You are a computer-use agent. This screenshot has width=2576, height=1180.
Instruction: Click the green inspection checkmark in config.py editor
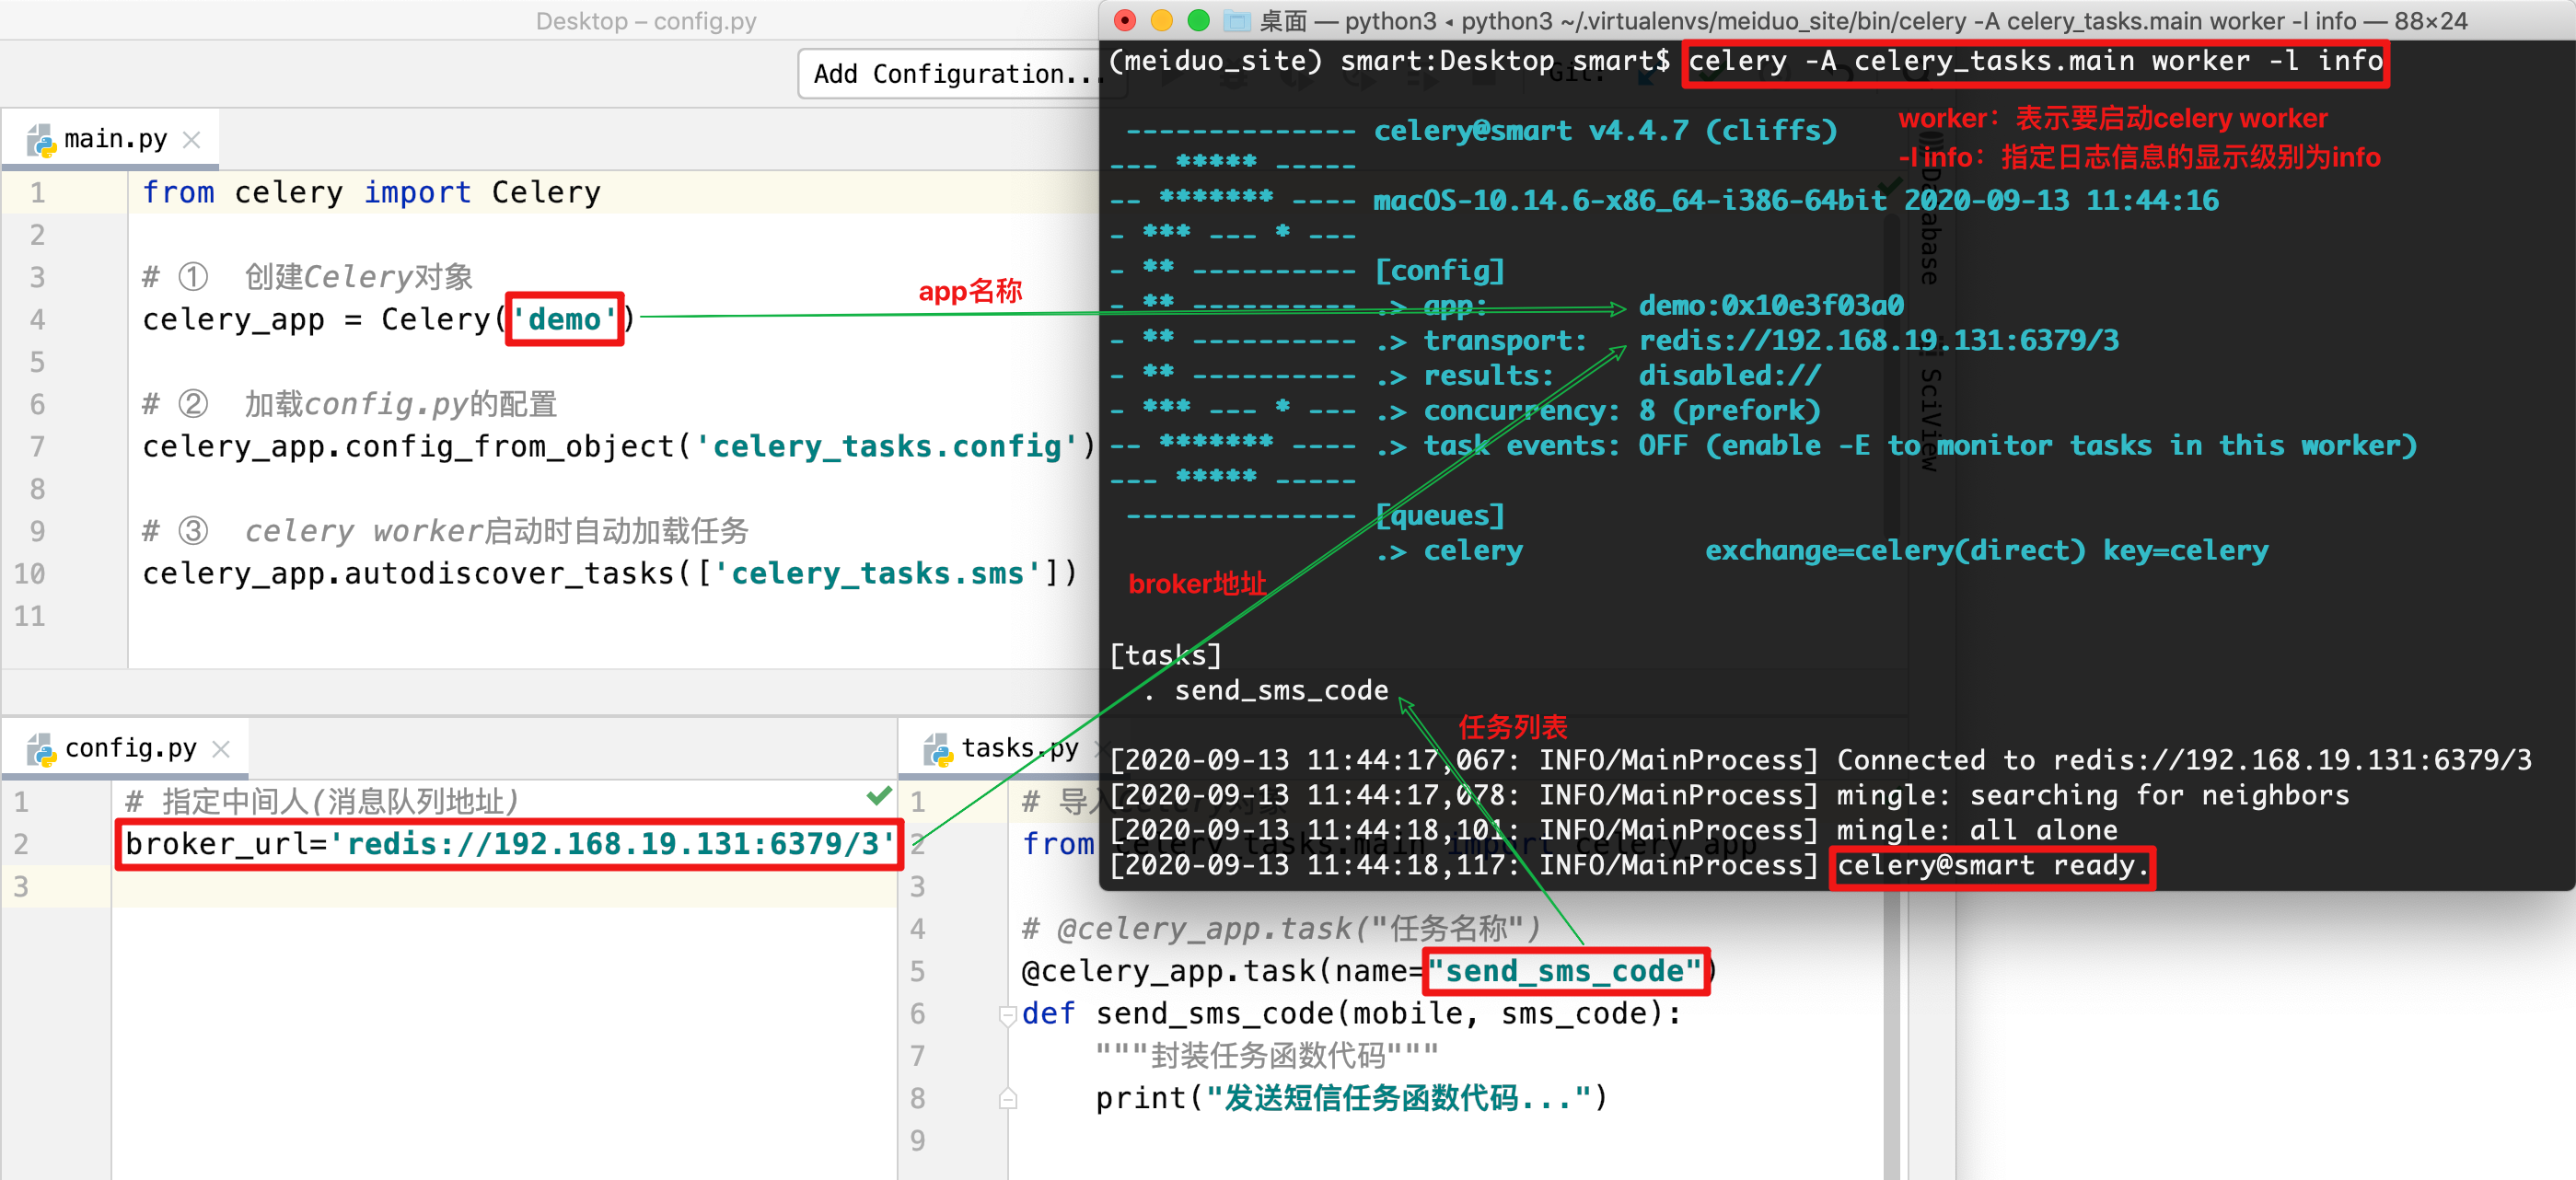(879, 797)
